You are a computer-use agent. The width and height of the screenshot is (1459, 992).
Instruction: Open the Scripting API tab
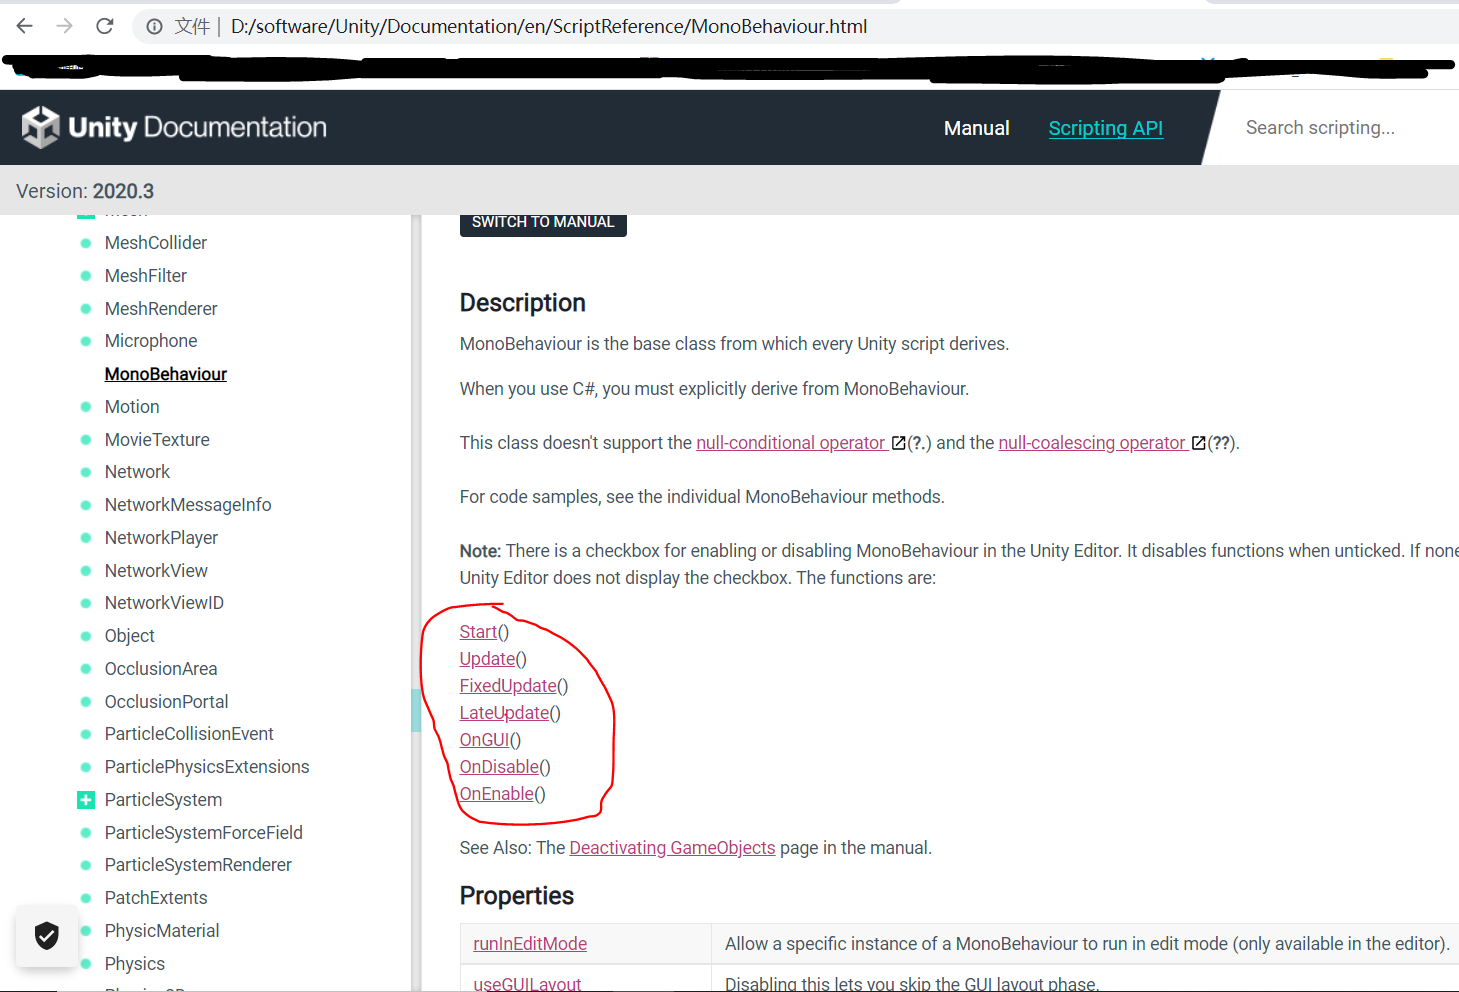(1105, 128)
